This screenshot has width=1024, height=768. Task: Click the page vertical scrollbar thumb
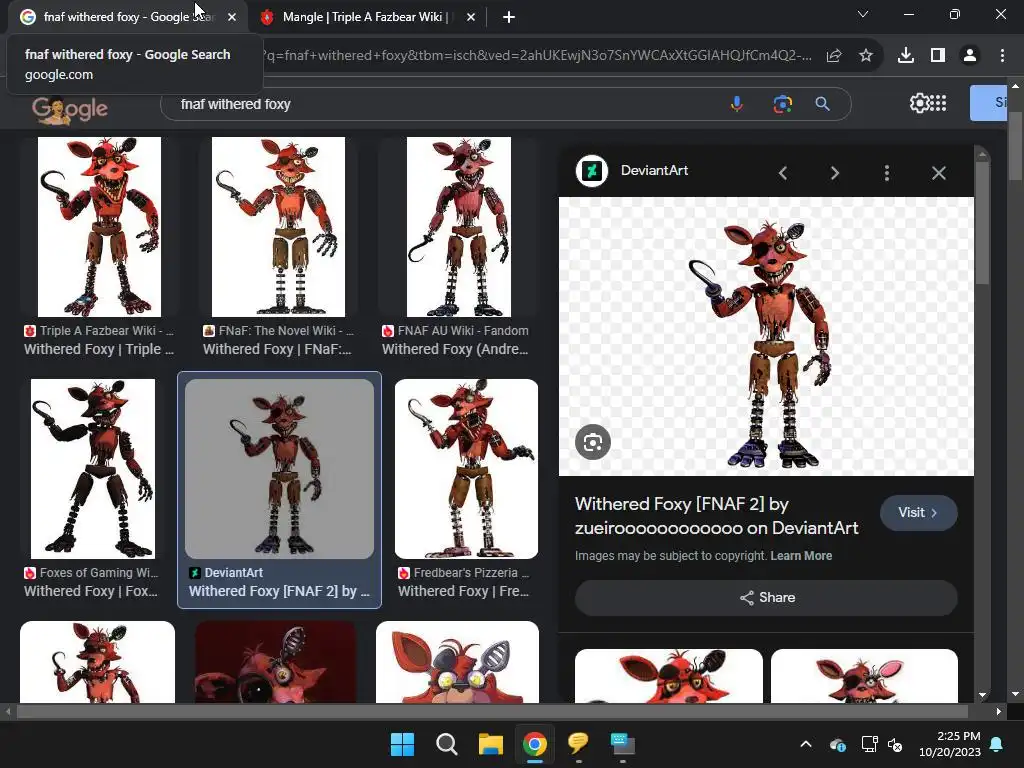pos(1015,145)
